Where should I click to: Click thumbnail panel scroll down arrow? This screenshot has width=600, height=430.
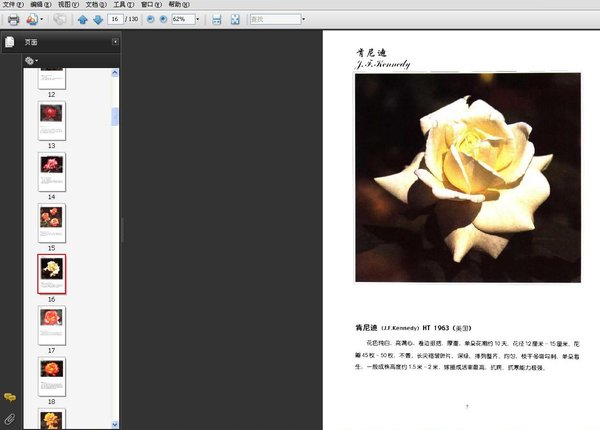tap(115, 424)
